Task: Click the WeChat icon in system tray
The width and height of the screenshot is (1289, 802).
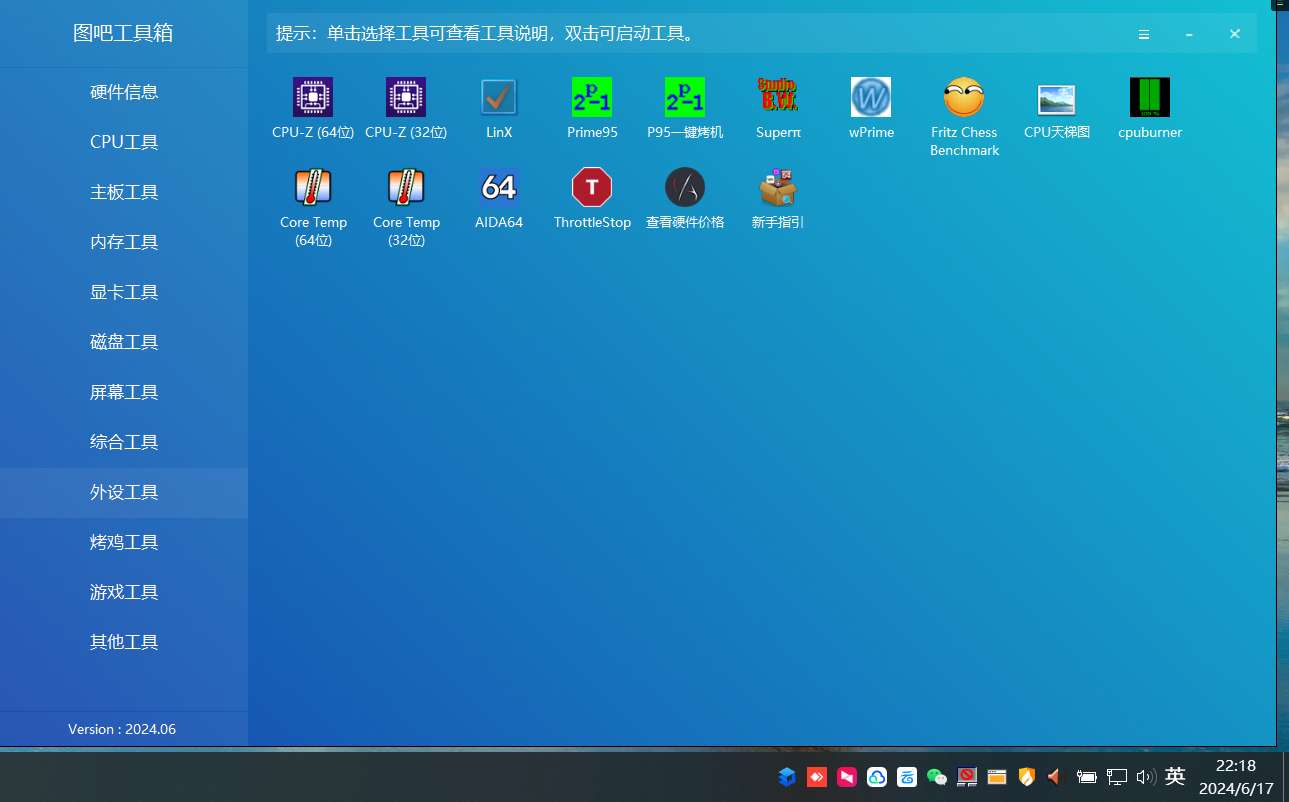Action: click(x=937, y=777)
